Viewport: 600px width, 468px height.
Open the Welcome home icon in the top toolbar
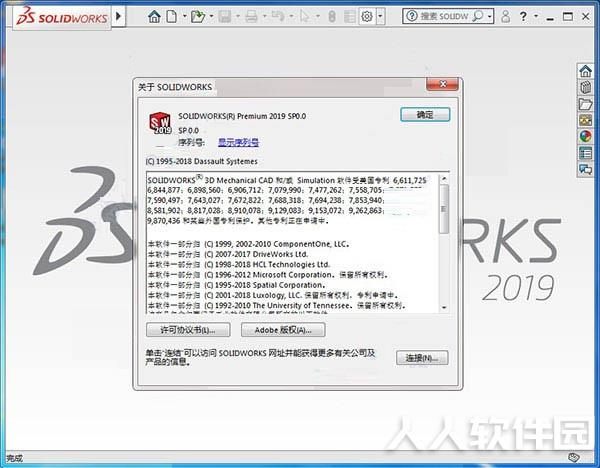154,16
